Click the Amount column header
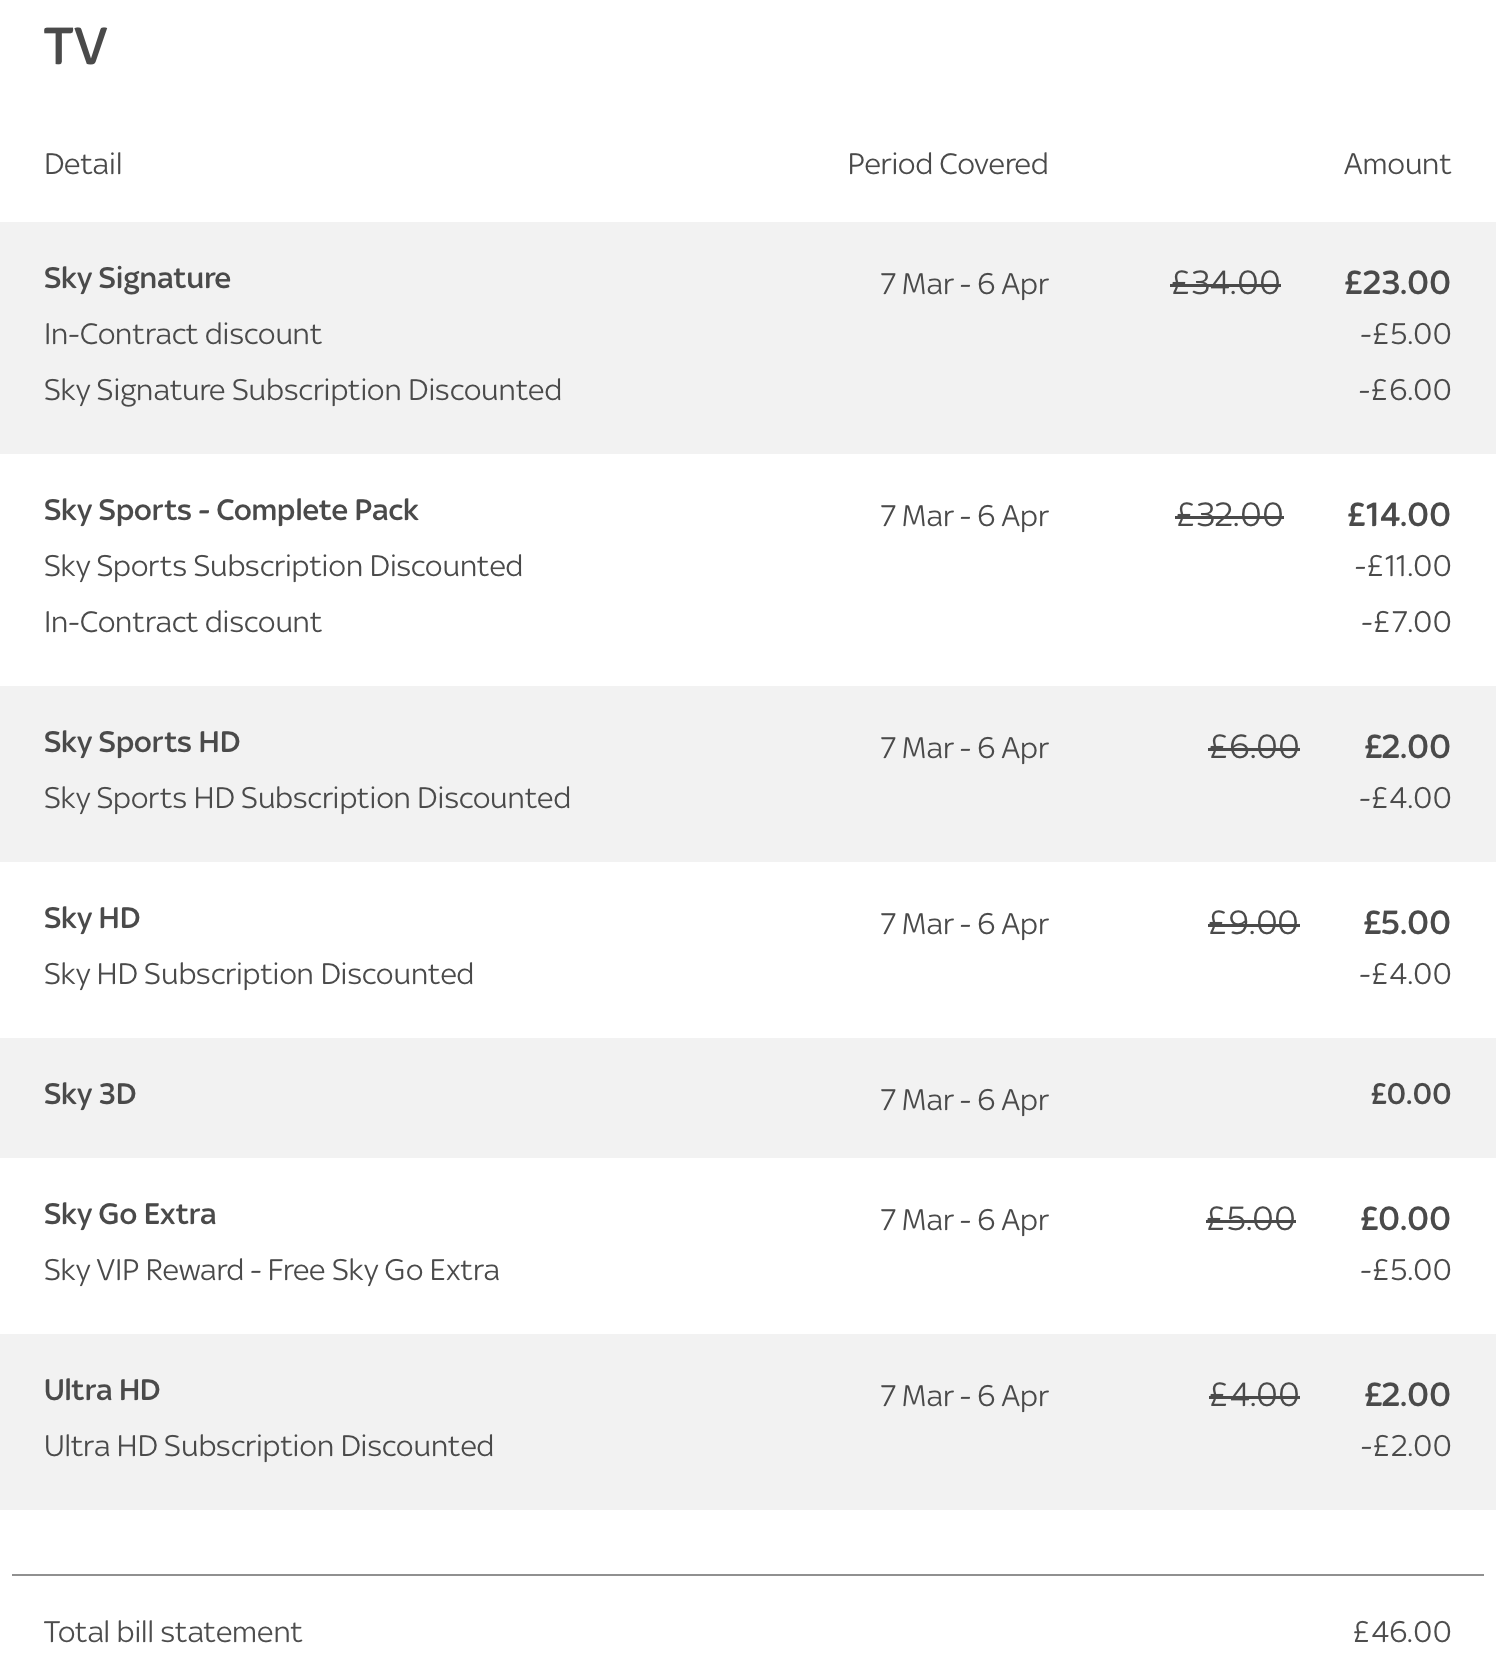The width and height of the screenshot is (1496, 1678). pos(1397,164)
